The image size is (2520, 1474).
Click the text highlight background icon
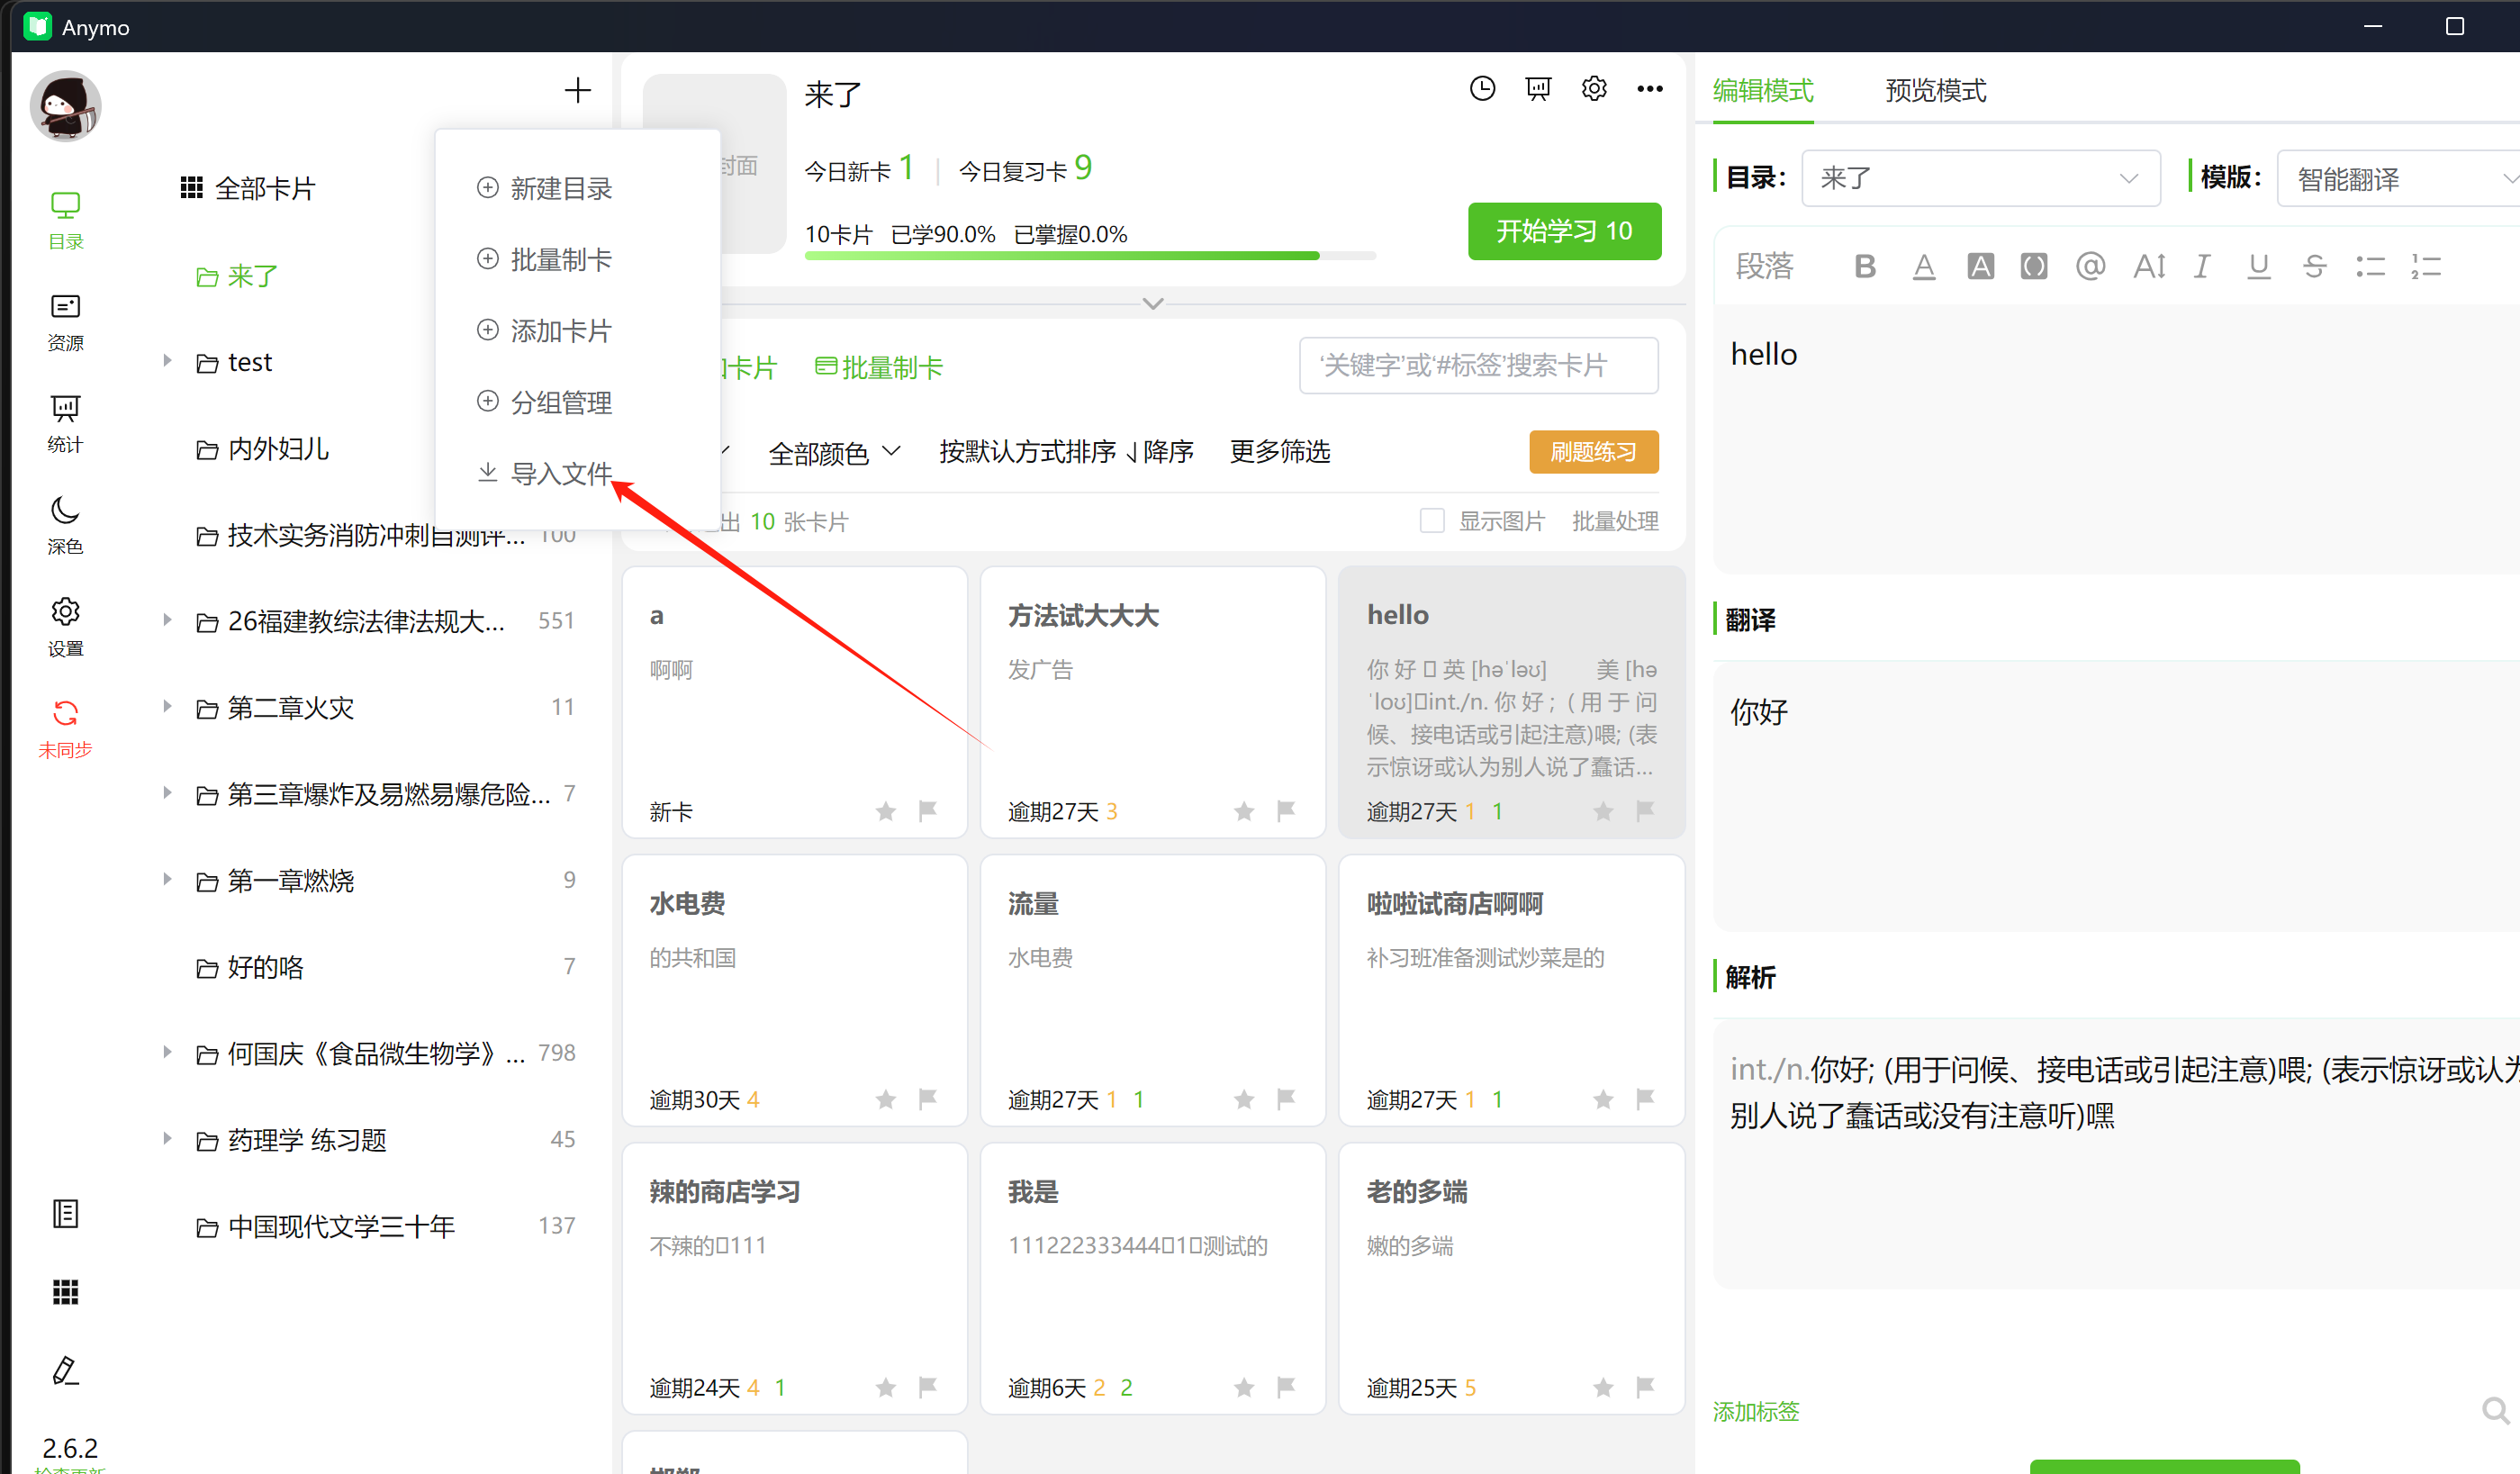tap(1980, 266)
